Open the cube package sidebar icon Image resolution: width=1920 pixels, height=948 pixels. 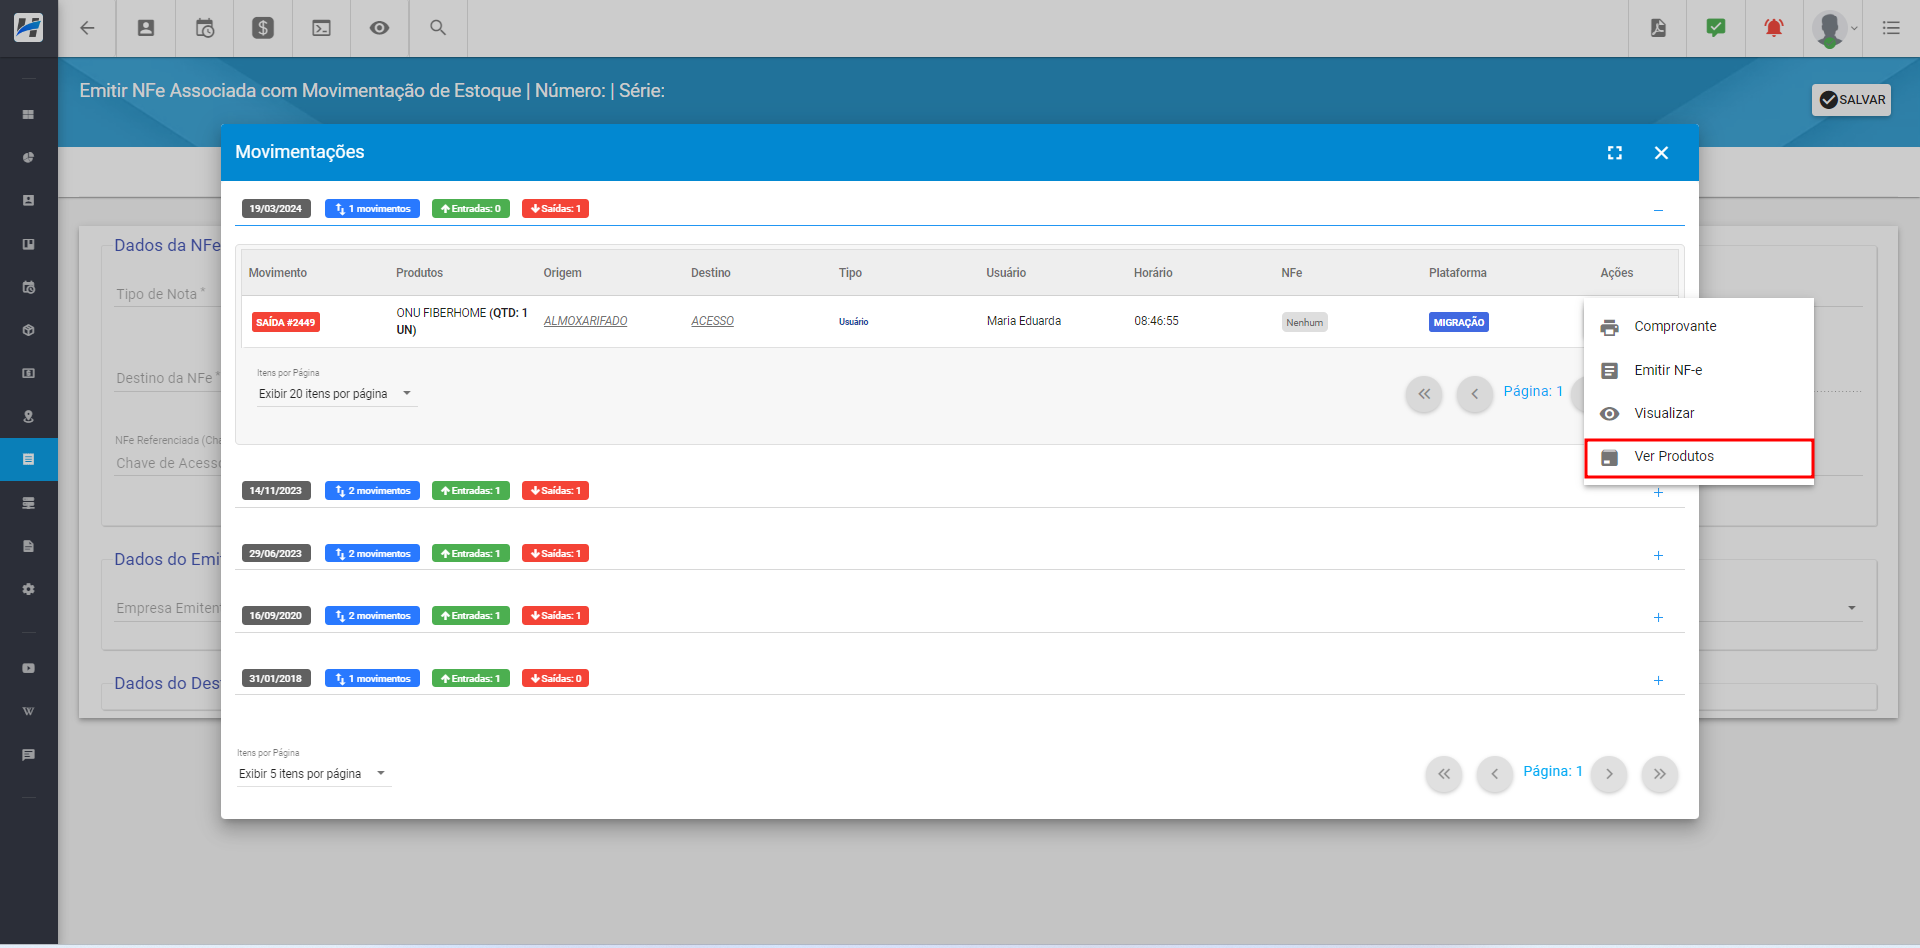coord(28,330)
